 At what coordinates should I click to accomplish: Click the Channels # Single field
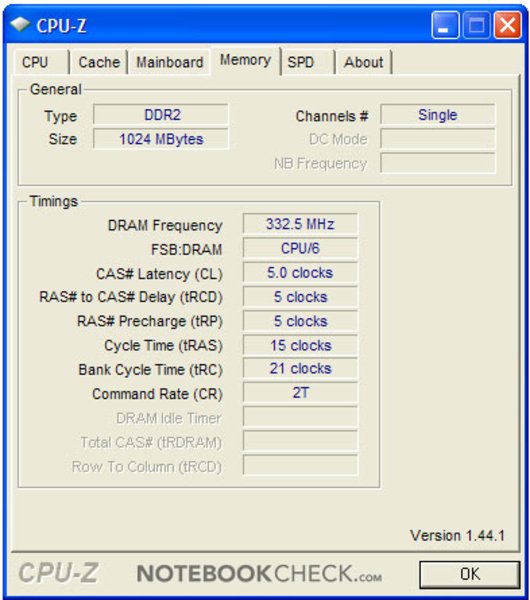[x=437, y=114]
